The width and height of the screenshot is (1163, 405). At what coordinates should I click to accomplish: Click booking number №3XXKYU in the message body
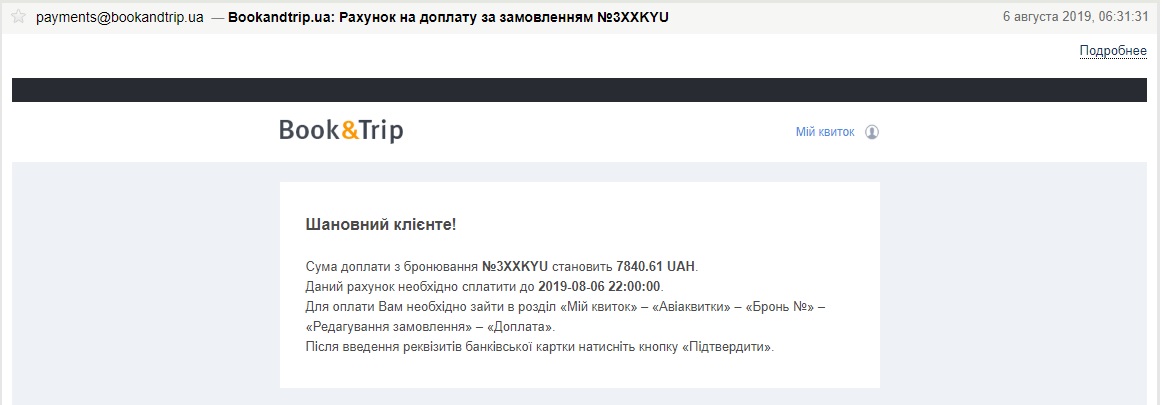[515, 267]
